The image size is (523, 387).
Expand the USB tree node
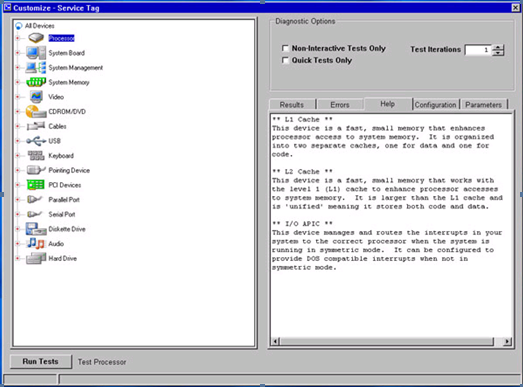point(18,141)
